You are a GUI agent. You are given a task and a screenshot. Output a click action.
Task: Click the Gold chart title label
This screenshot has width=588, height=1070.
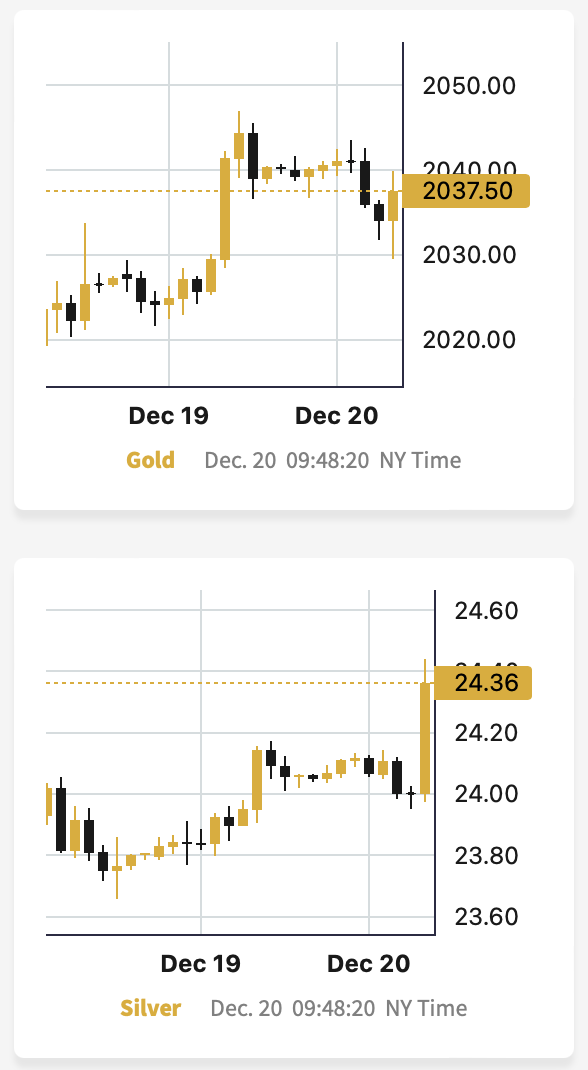coord(151,460)
